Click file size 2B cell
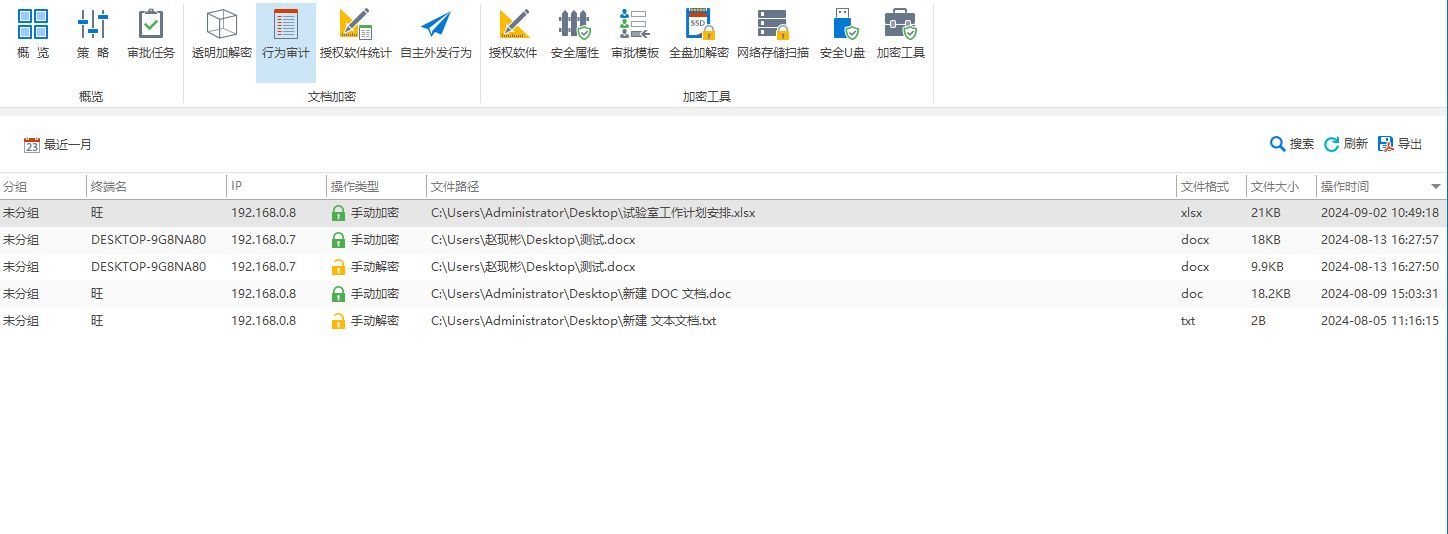The image size is (1448, 534). [x=1259, y=321]
